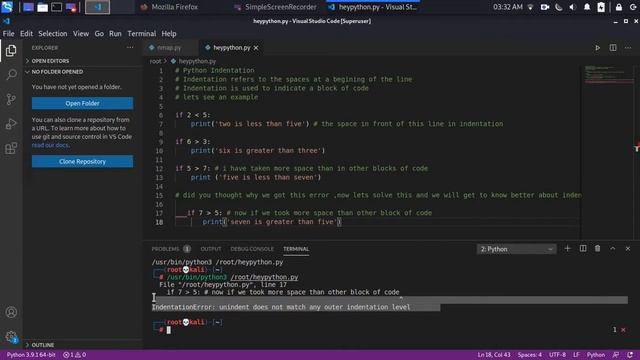
Task: Launch terminal emulator from taskbar
Action: 56,7
